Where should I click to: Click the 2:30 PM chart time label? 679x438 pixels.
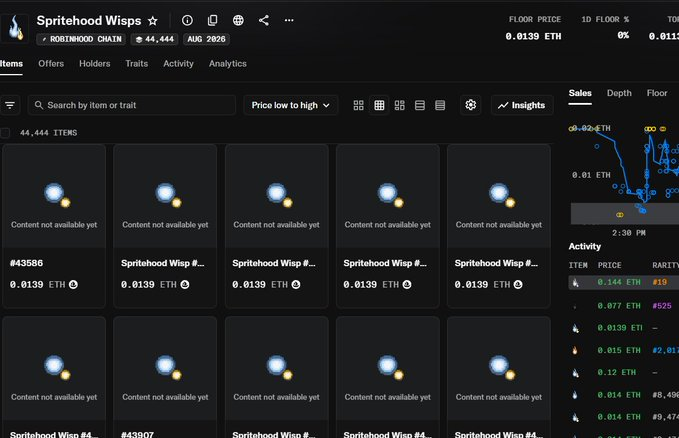pyautogui.click(x=628, y=233)
